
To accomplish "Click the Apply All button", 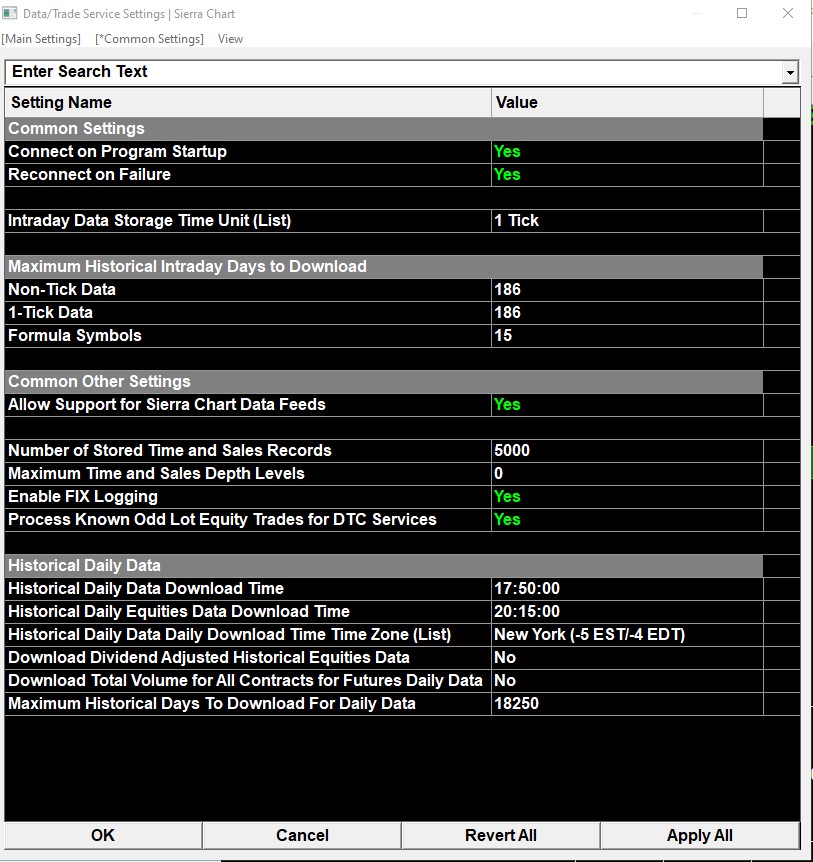I will coord(699,836).
